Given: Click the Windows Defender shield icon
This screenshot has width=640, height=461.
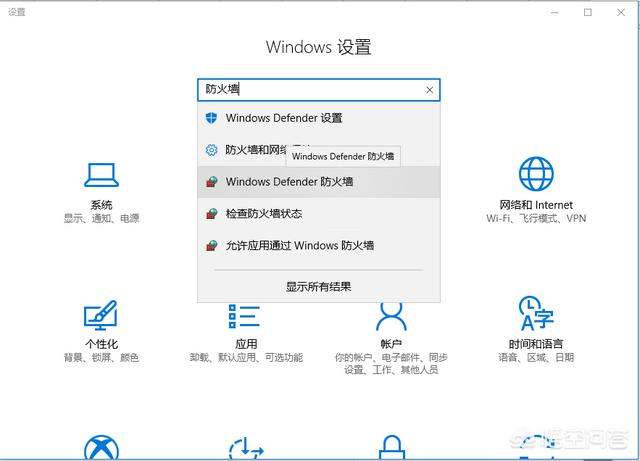Looking at the screenshot, I should [x=211, y=118].
